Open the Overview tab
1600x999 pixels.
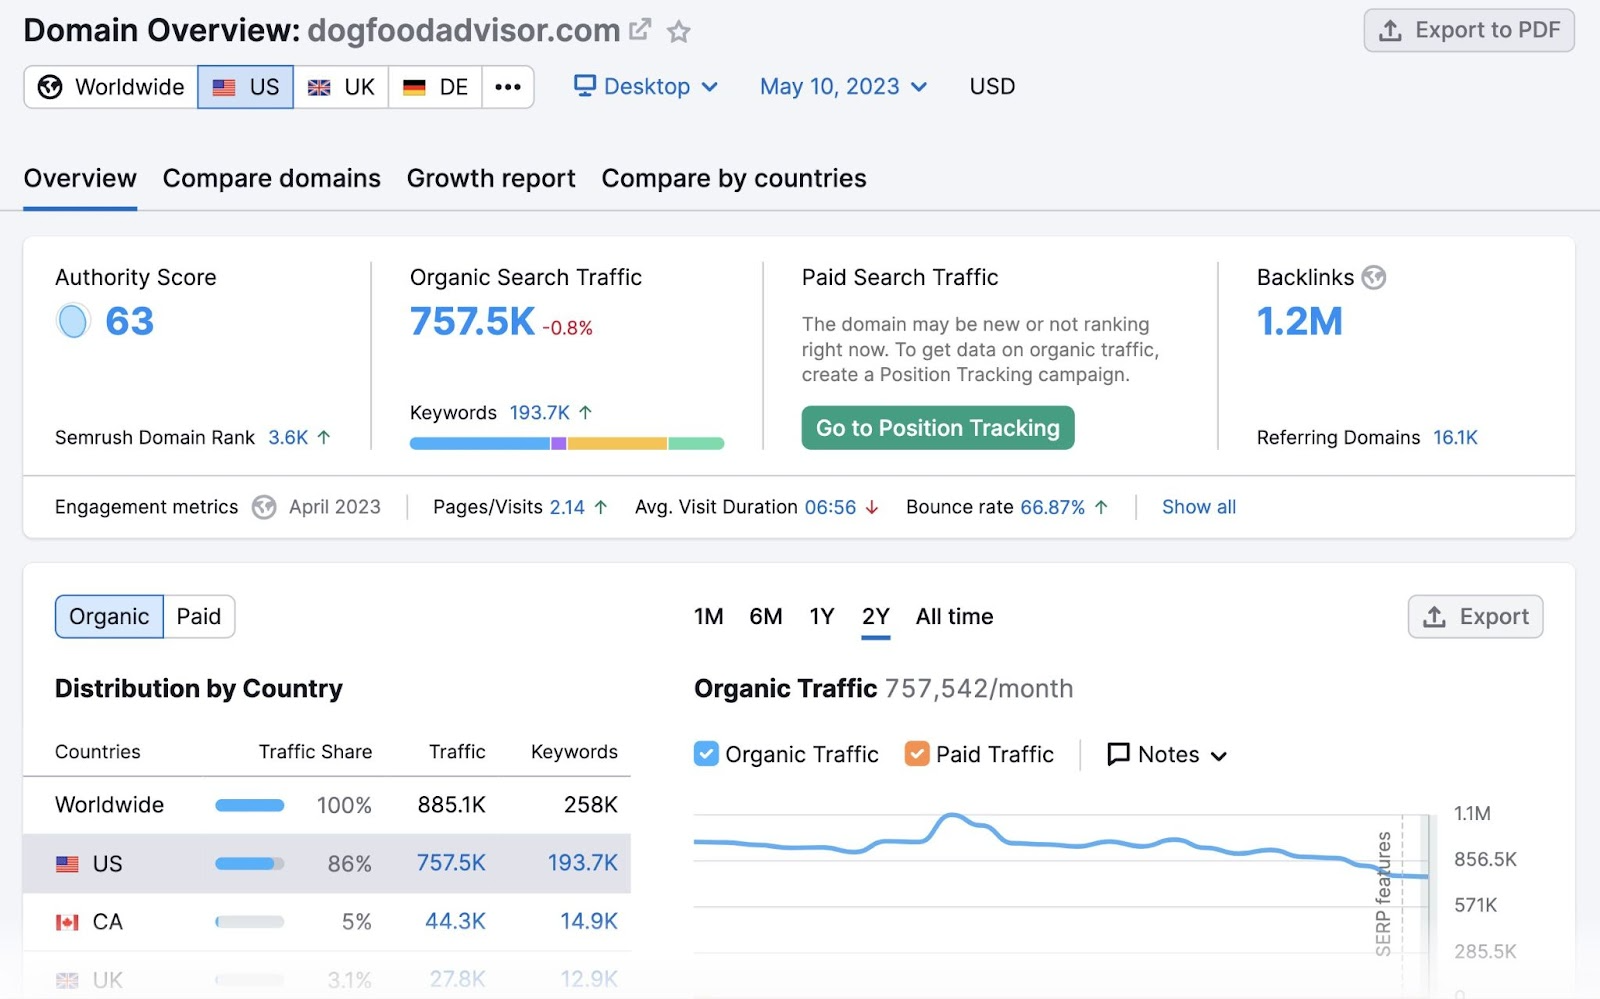tap(80, 178)
